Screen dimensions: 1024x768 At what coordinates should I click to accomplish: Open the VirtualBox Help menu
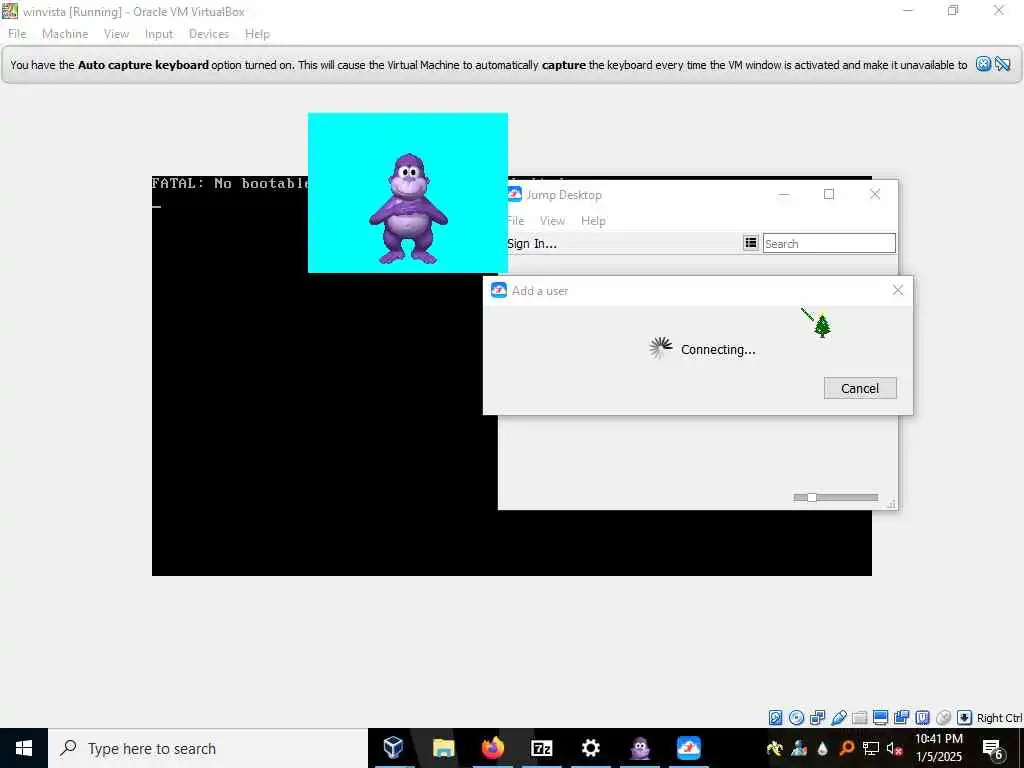(257, 34)
